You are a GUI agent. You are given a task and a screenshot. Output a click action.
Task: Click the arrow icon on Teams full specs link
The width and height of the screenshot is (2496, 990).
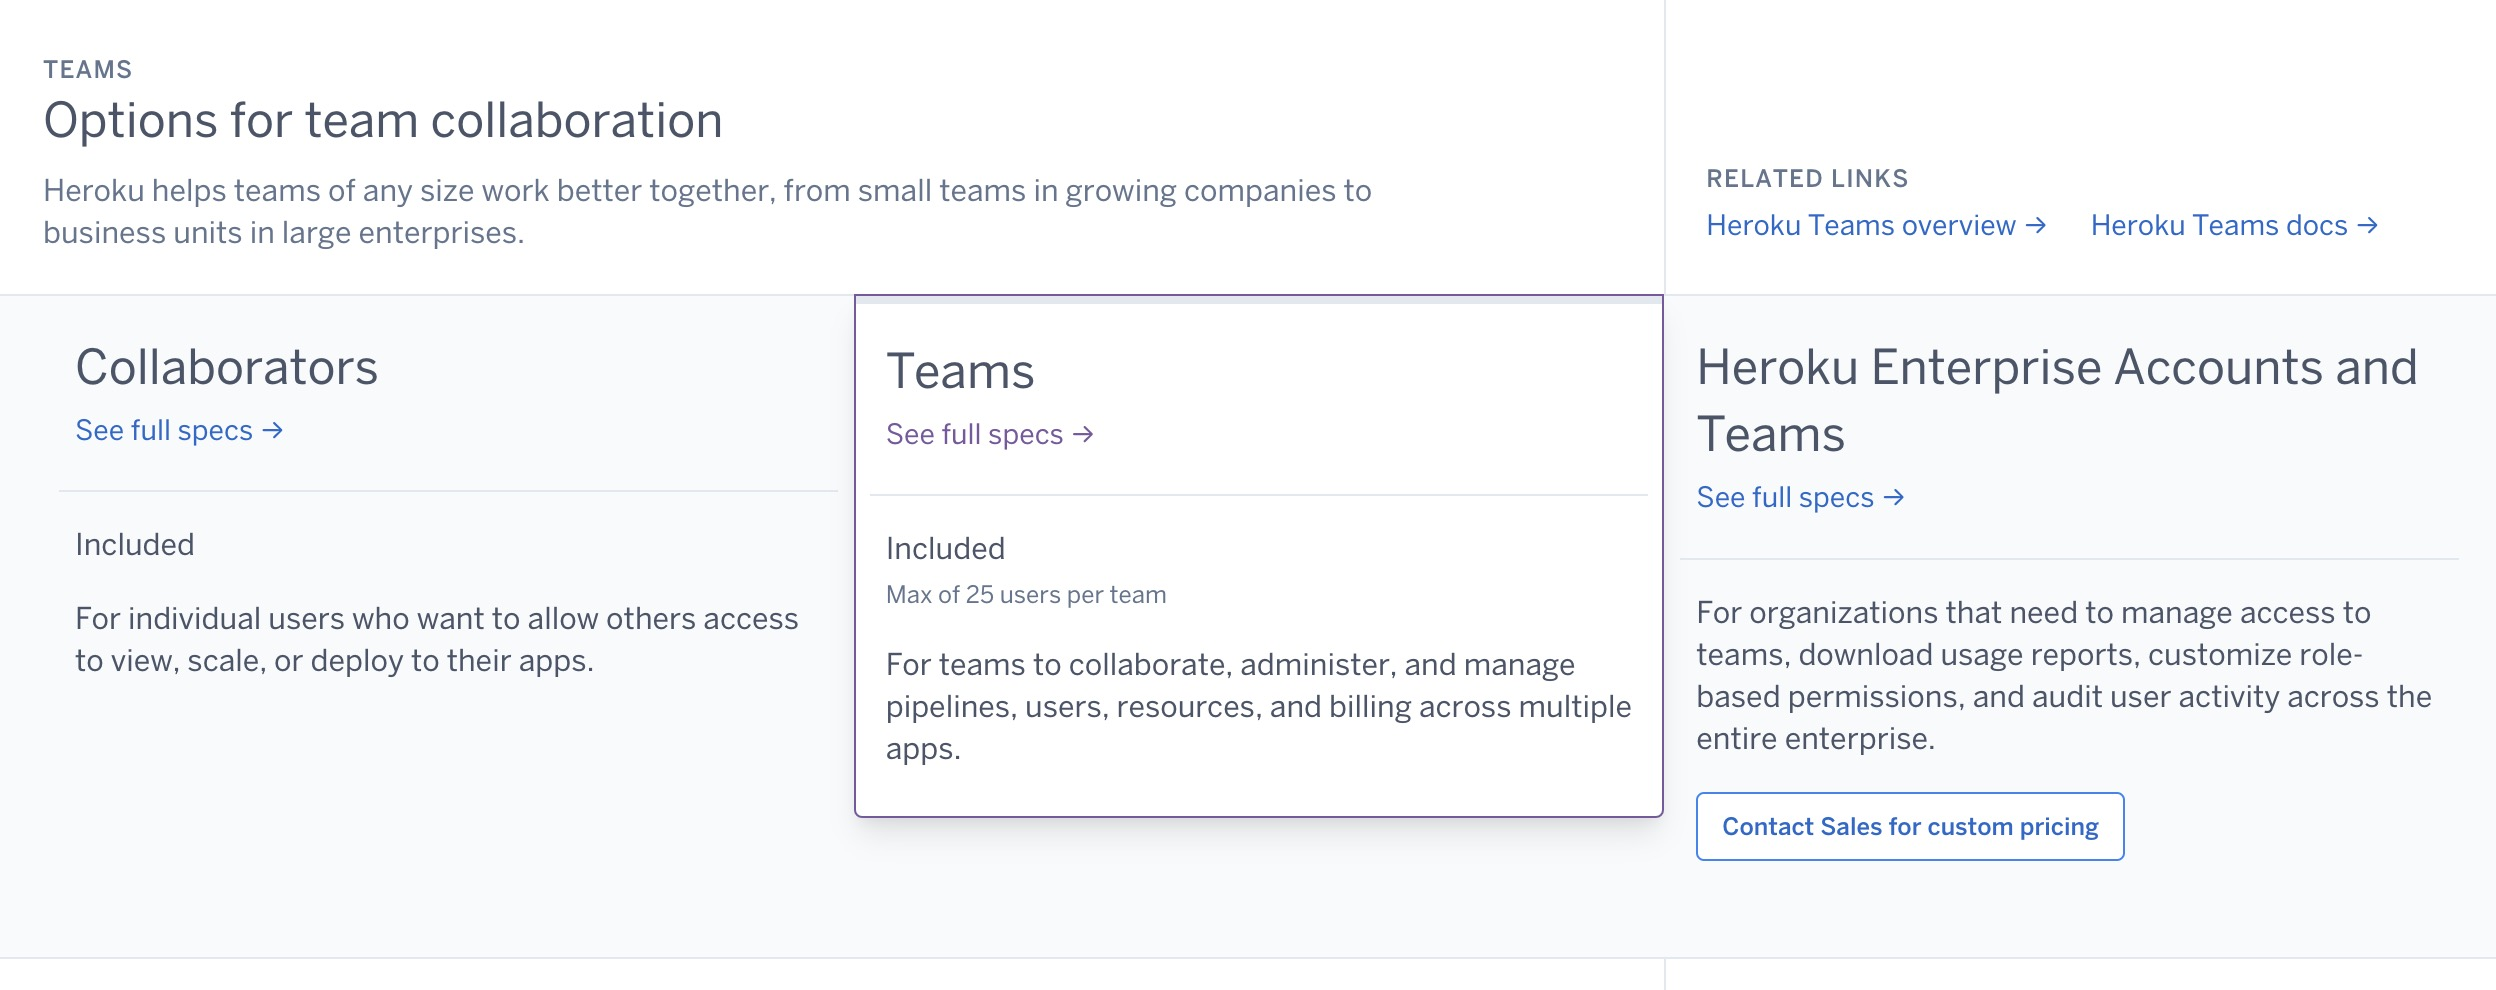click(1083, 434)
